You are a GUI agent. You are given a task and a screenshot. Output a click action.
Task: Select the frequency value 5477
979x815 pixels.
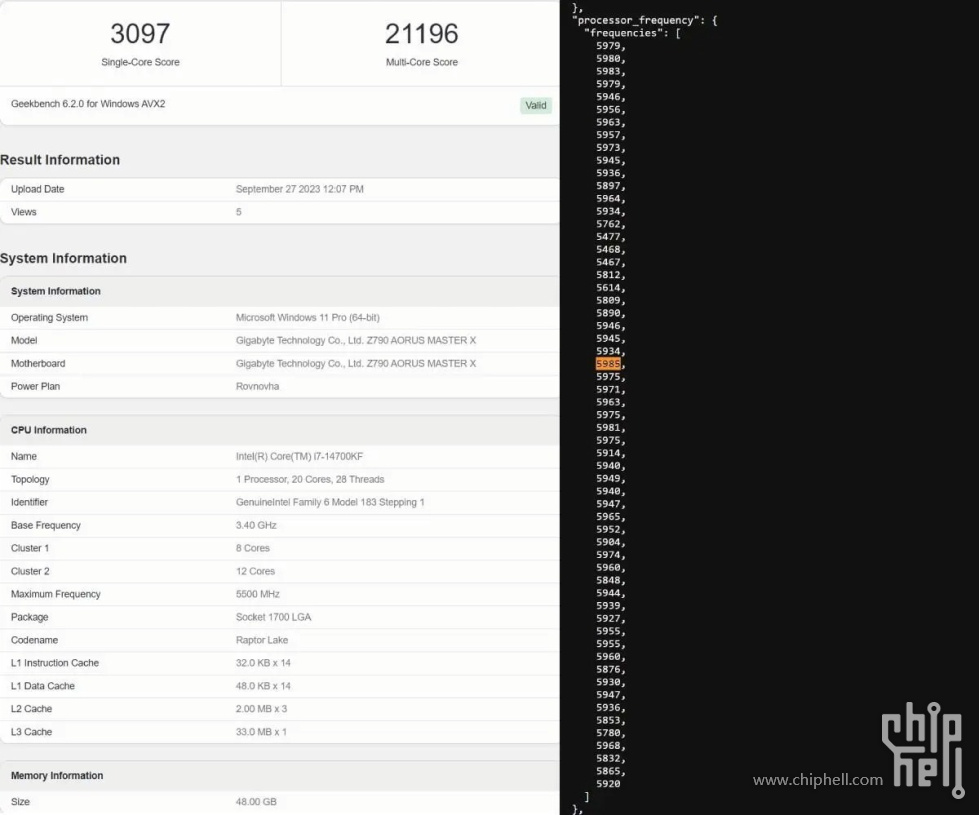point(608,237)
